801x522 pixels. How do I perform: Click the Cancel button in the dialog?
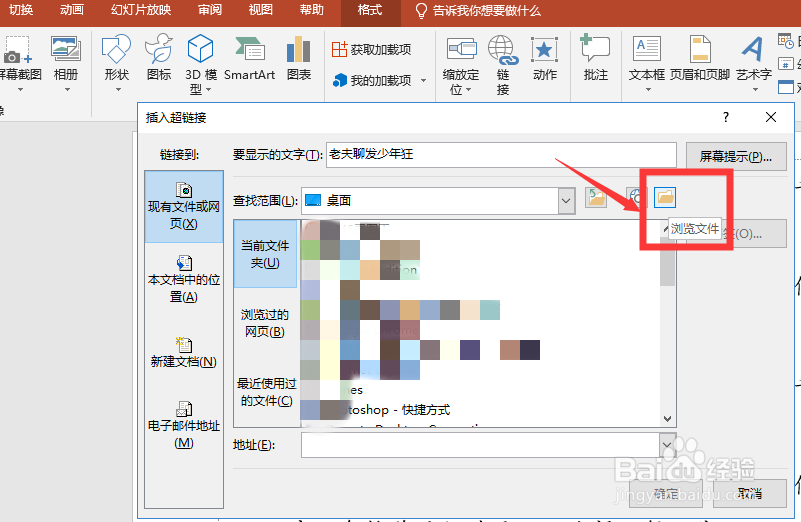click(749, 493)
